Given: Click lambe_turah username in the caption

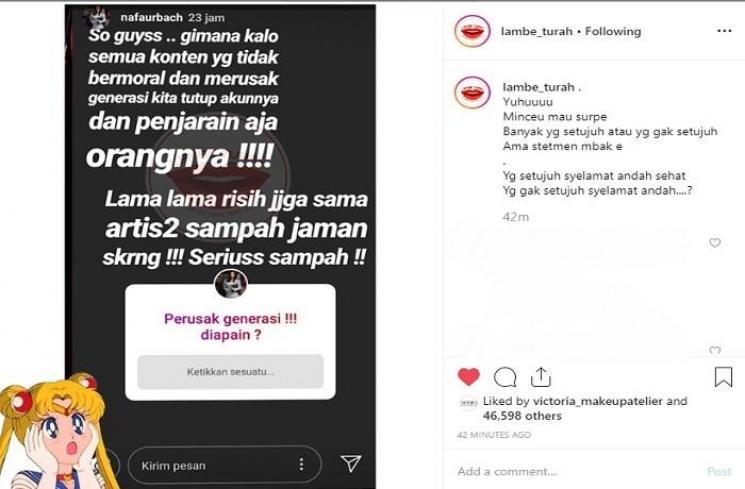Looking at the screenshot, I should point(538,87).
